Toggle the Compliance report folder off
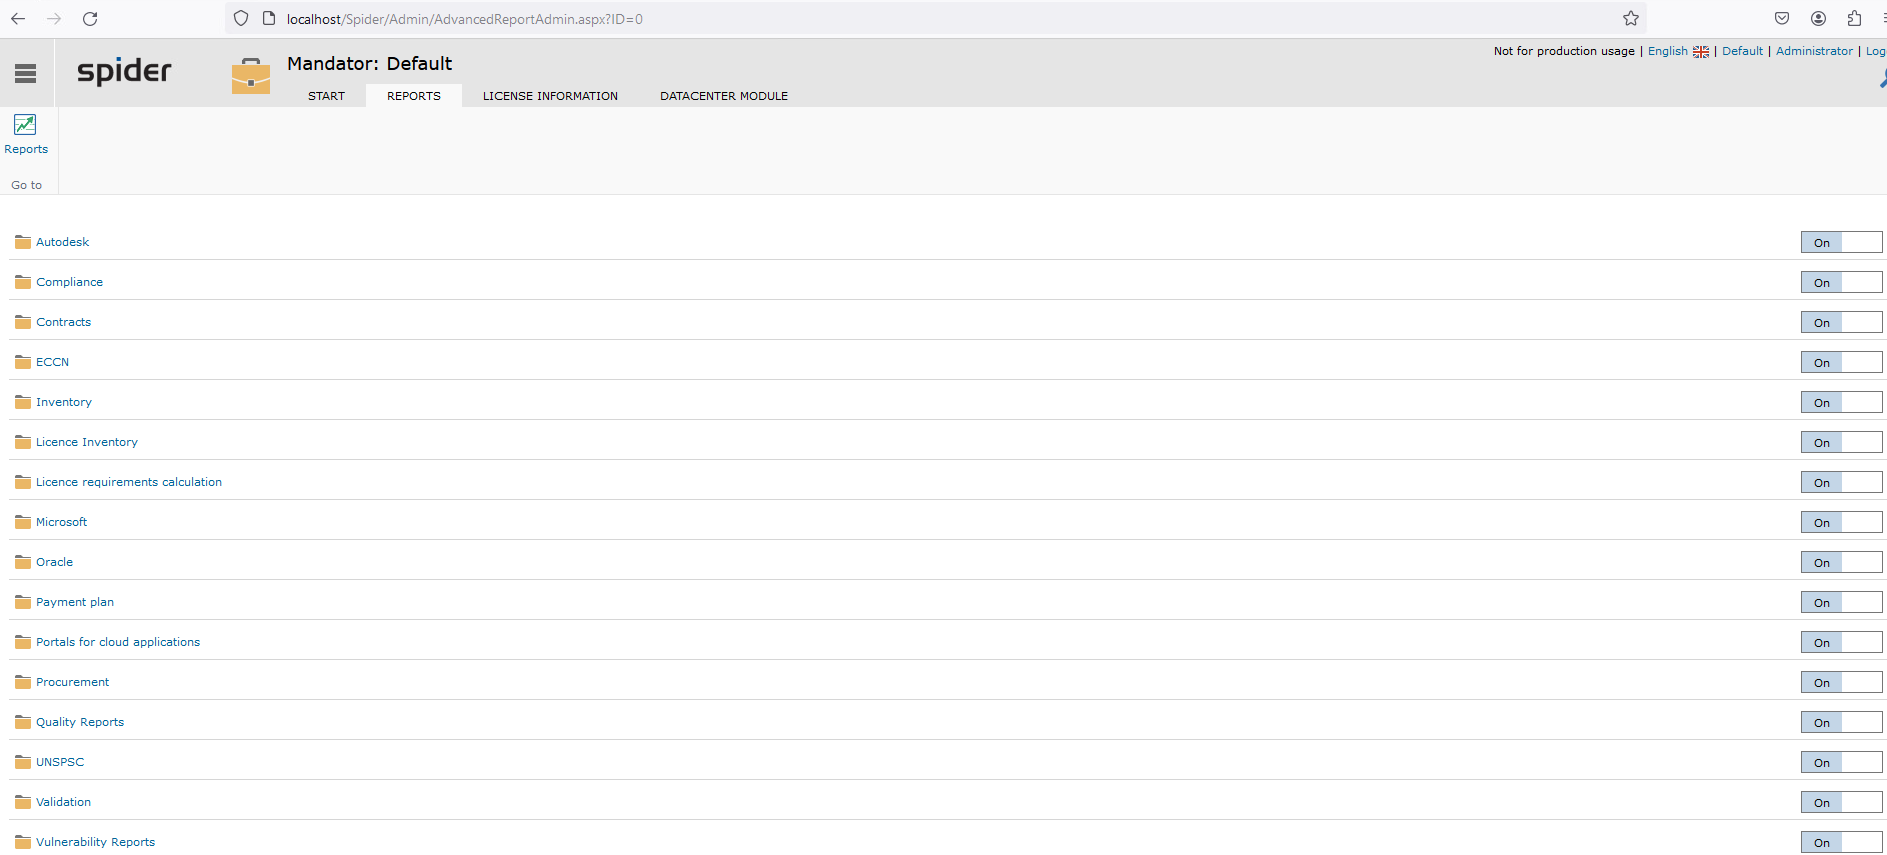 click(x=1842, y=282)
